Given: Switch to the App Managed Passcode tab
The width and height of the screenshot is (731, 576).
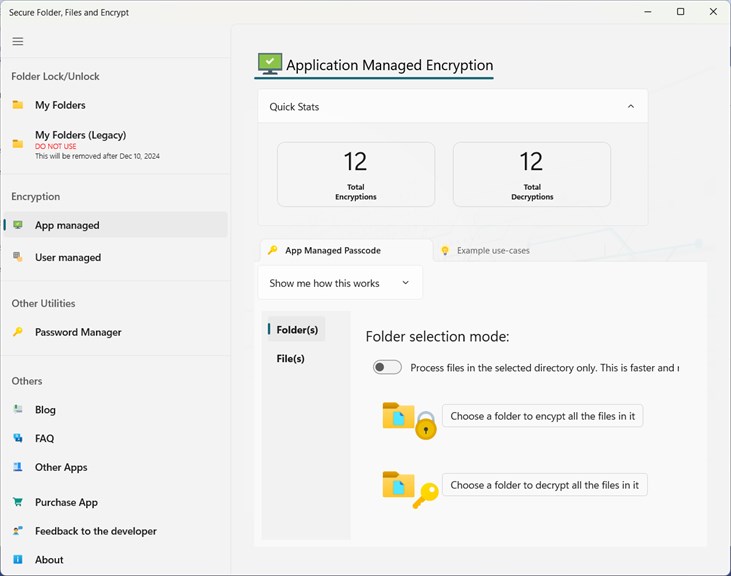Looking at the screenshot, I should (x=346, y=251).
